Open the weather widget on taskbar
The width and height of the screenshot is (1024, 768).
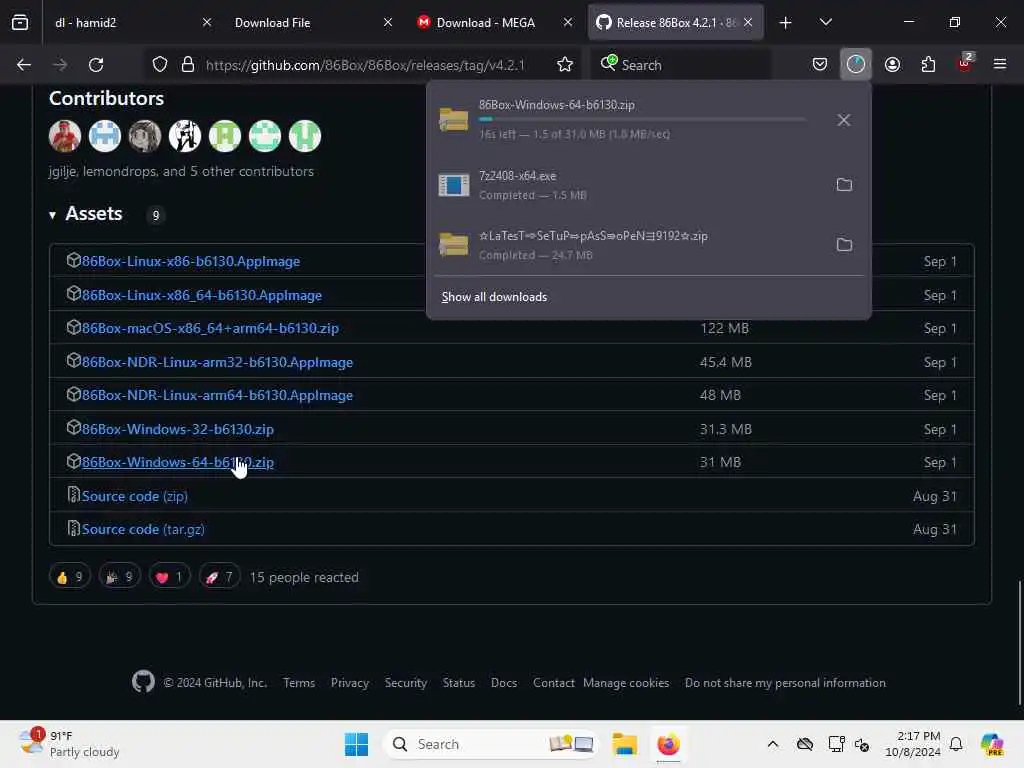click(x=69, y=744)
